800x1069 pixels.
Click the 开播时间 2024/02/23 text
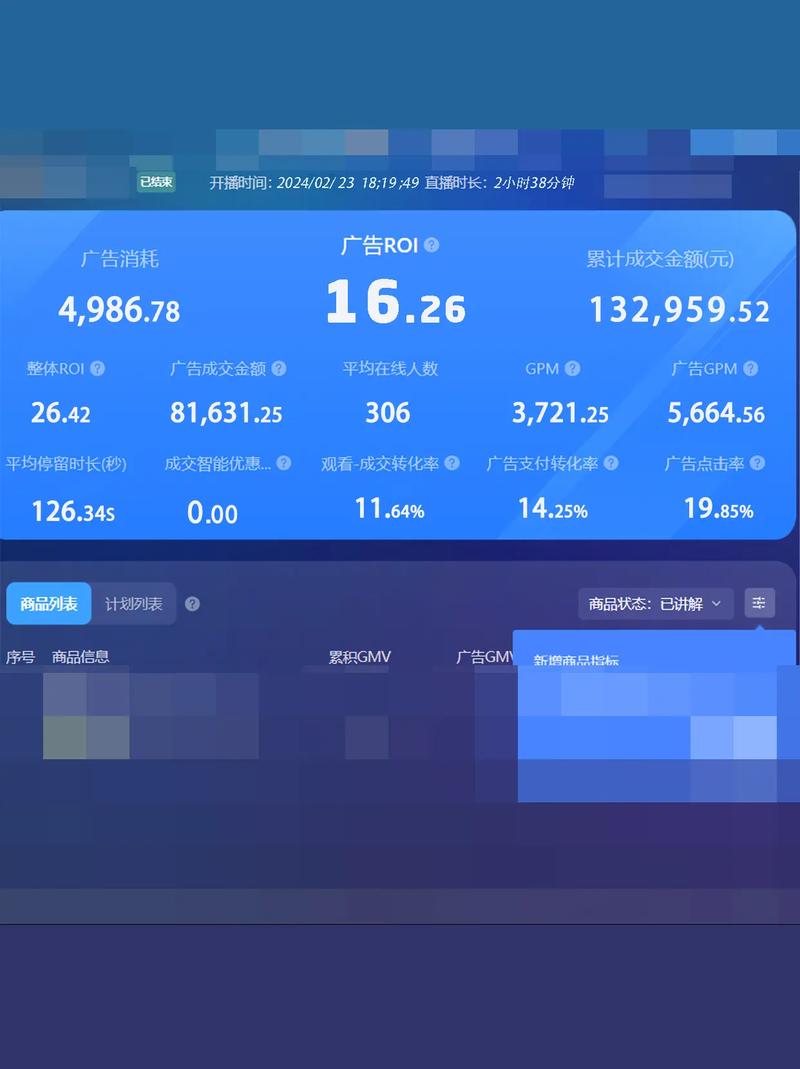point(314,183)
